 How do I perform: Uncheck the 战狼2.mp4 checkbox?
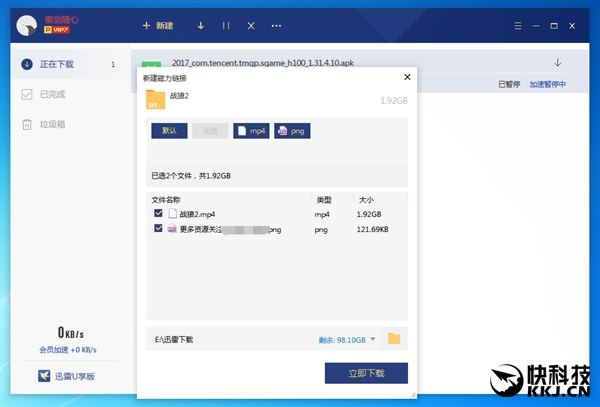(158, 213)
